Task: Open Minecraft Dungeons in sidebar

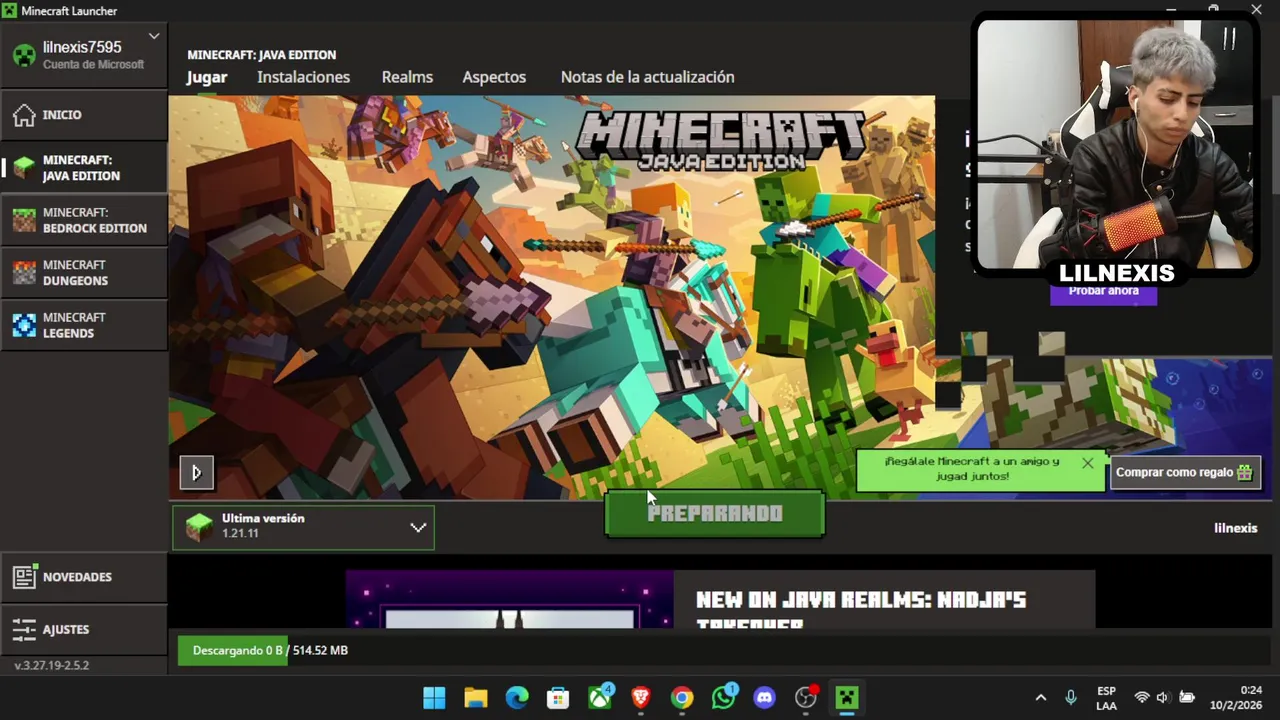Action: (x=84, y=273)
